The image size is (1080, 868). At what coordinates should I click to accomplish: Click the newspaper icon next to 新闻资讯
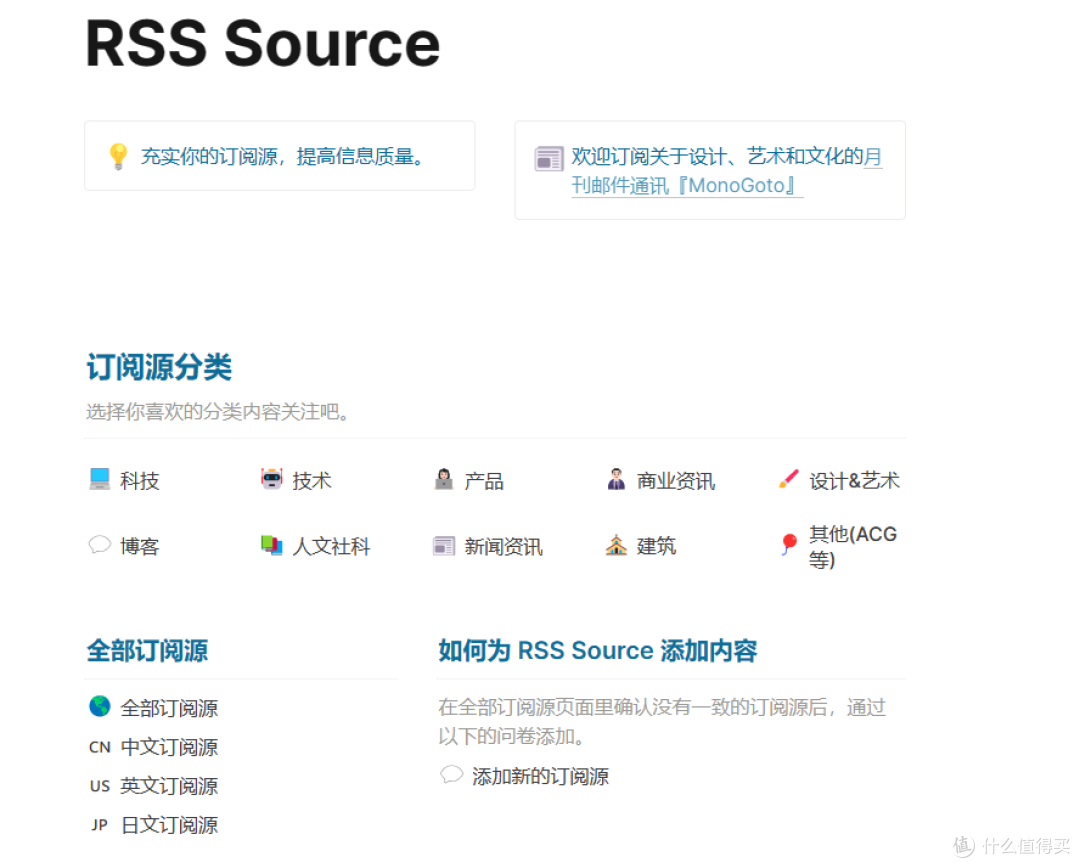443,545
